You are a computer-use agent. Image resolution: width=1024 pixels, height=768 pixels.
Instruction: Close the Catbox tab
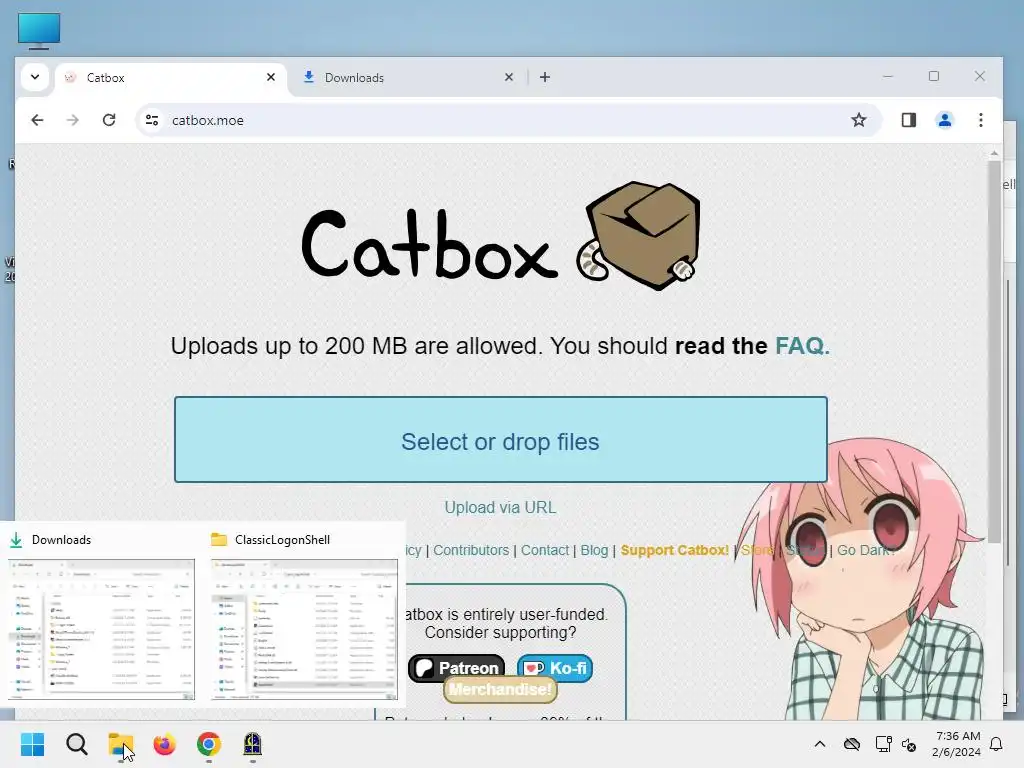pos(271,77)
